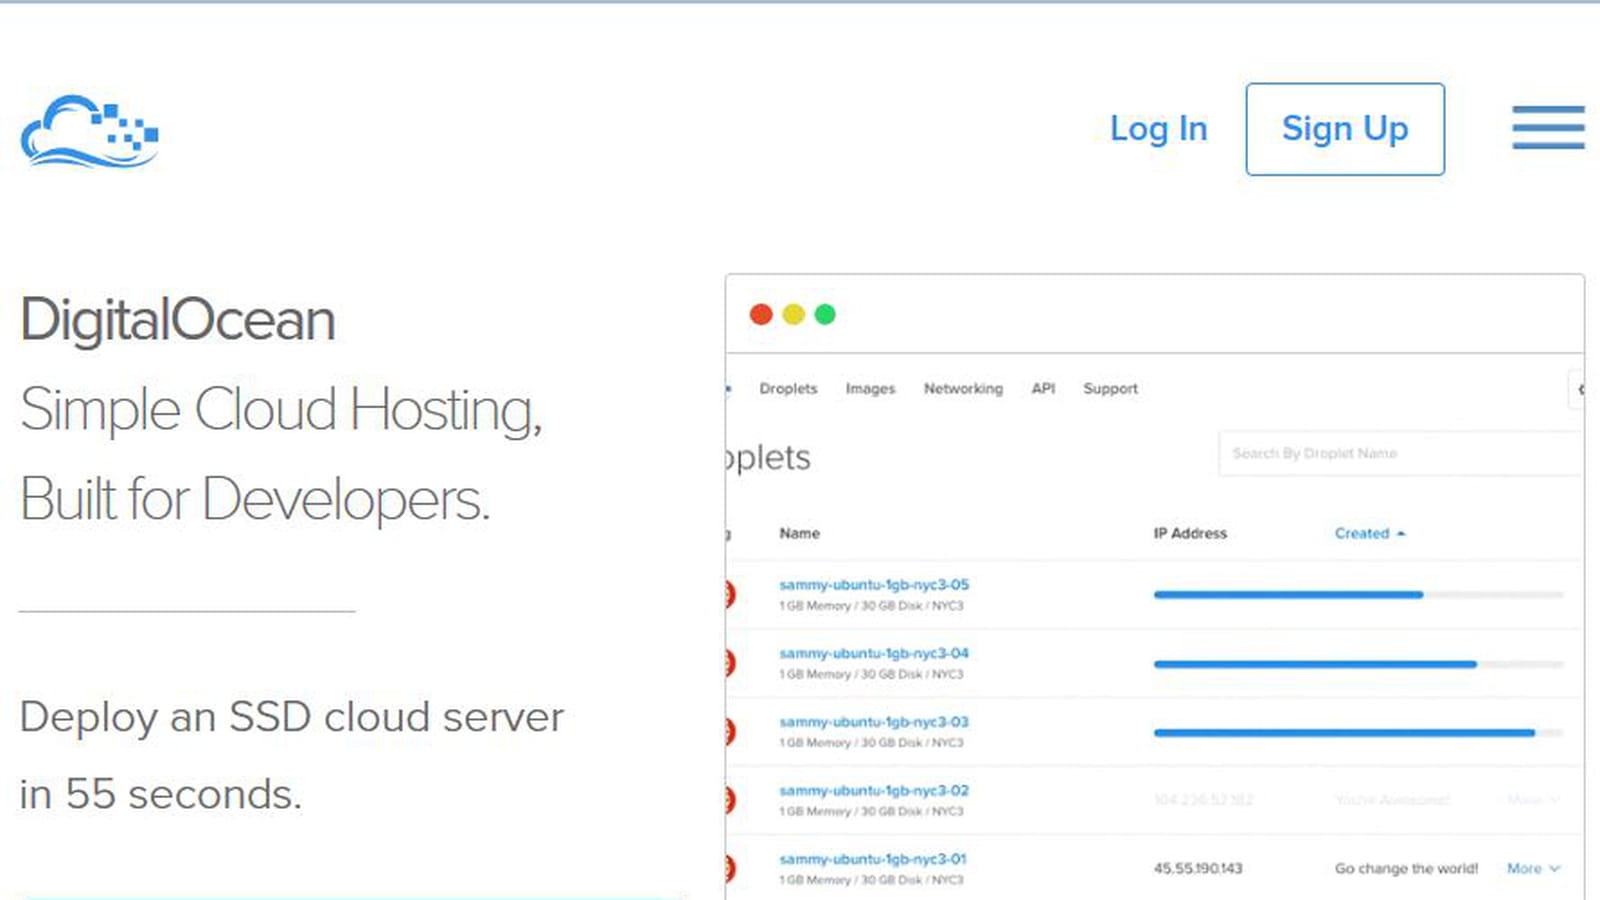Click the red window dot
The height and width of the screenshot is (900, 1600).
[761, 314]
